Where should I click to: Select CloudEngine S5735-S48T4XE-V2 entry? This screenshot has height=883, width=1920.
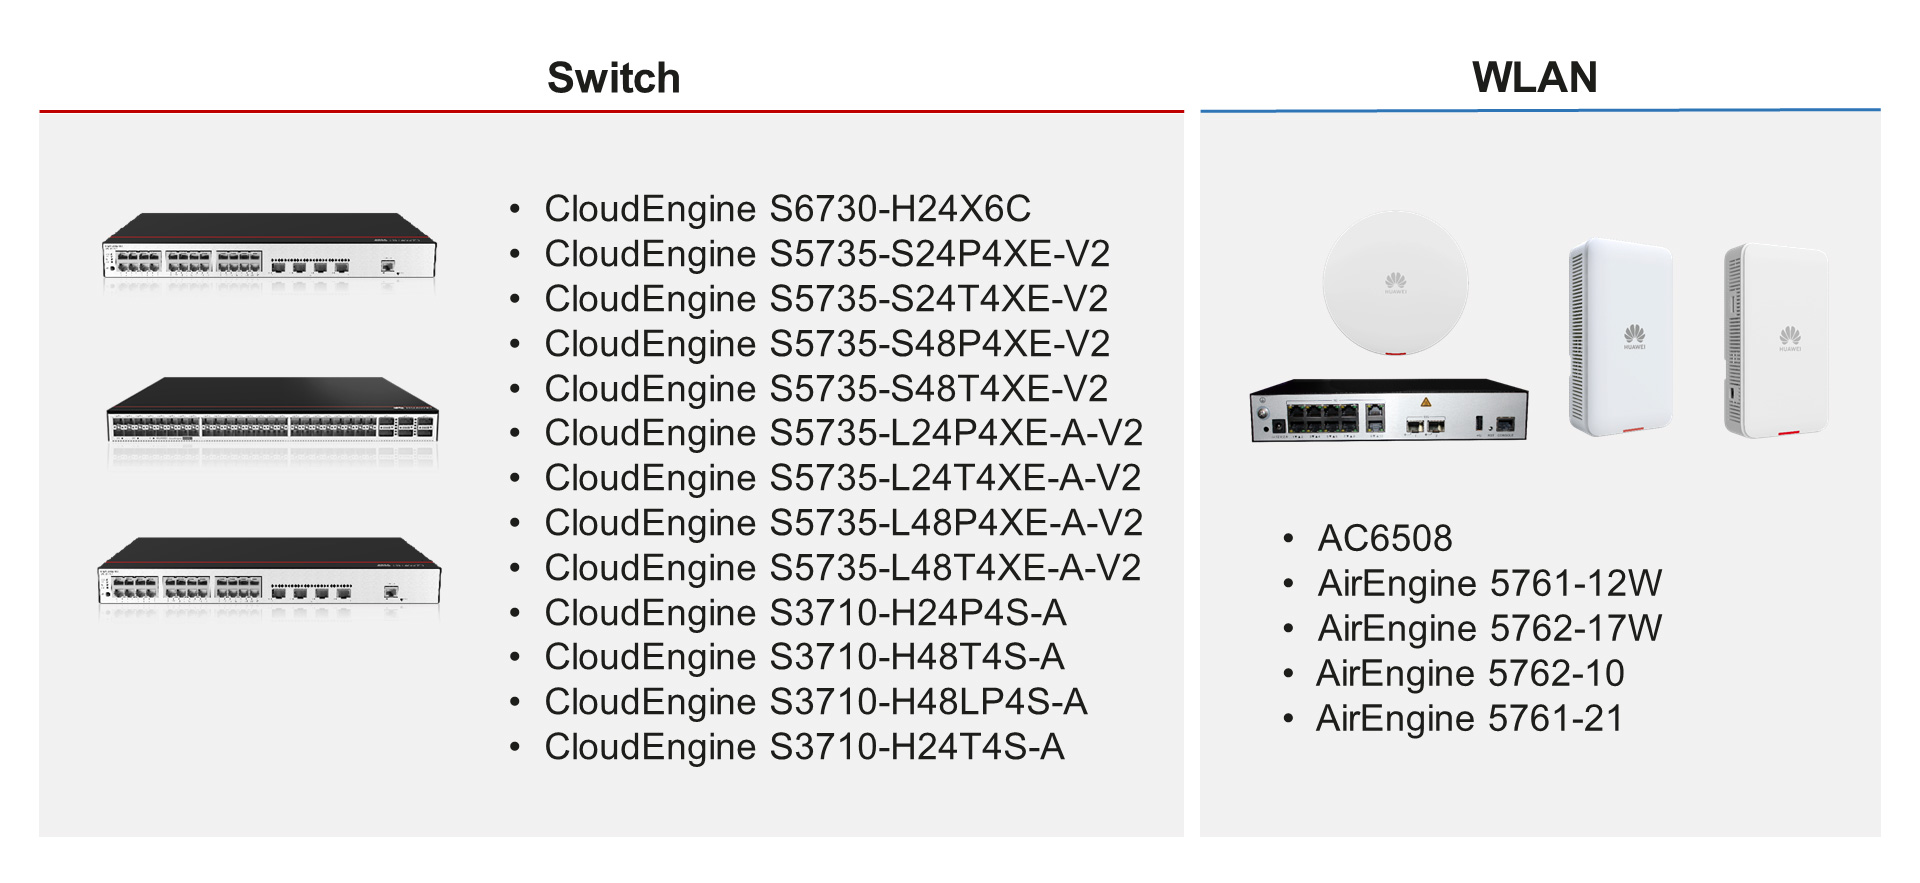pyautogui.click(x=826, y=389)
